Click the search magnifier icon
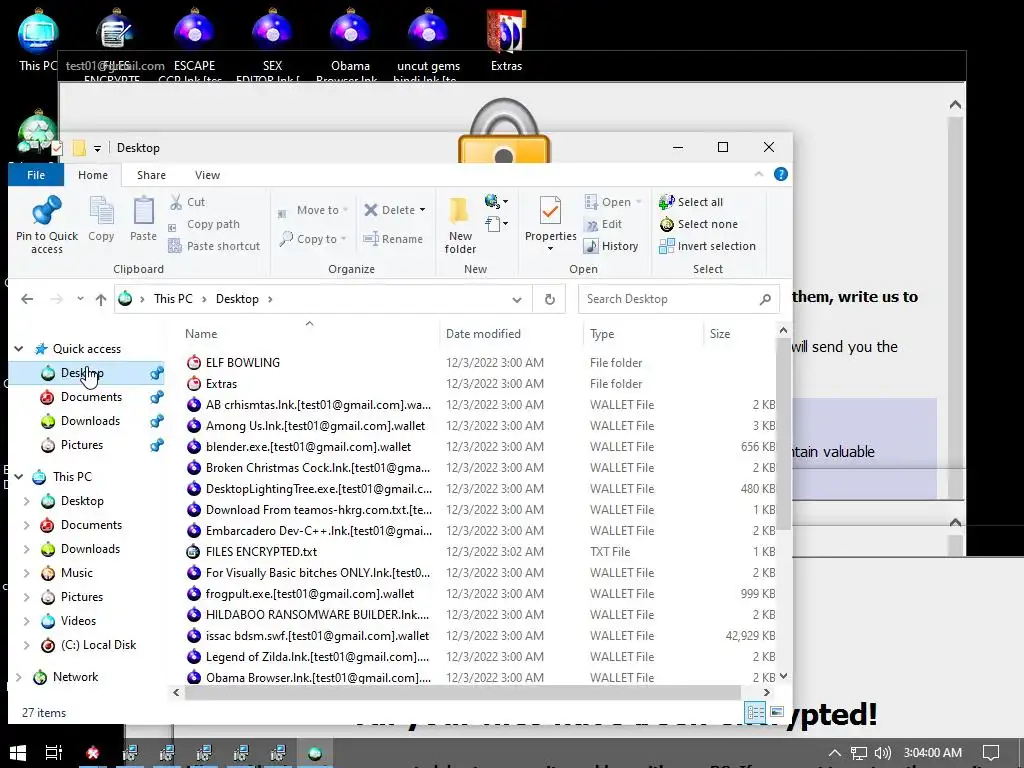1024x768 pixels. point(765,299)
